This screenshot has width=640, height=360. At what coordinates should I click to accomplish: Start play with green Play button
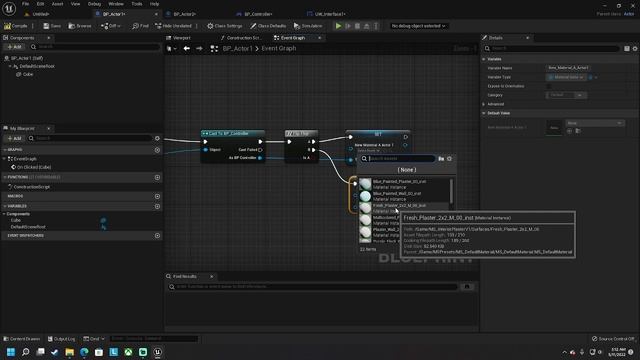pyautogui.click(x=338, y=26)
